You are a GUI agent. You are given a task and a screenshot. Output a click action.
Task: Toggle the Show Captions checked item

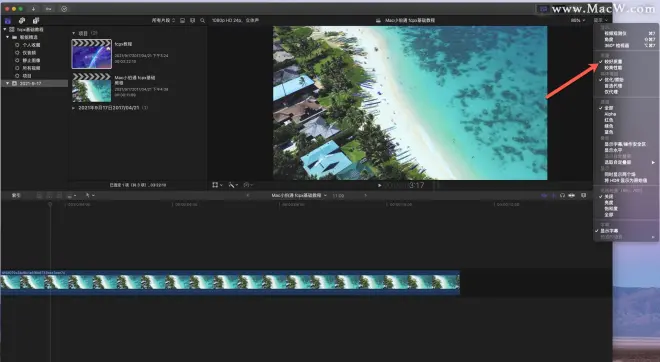609,231
